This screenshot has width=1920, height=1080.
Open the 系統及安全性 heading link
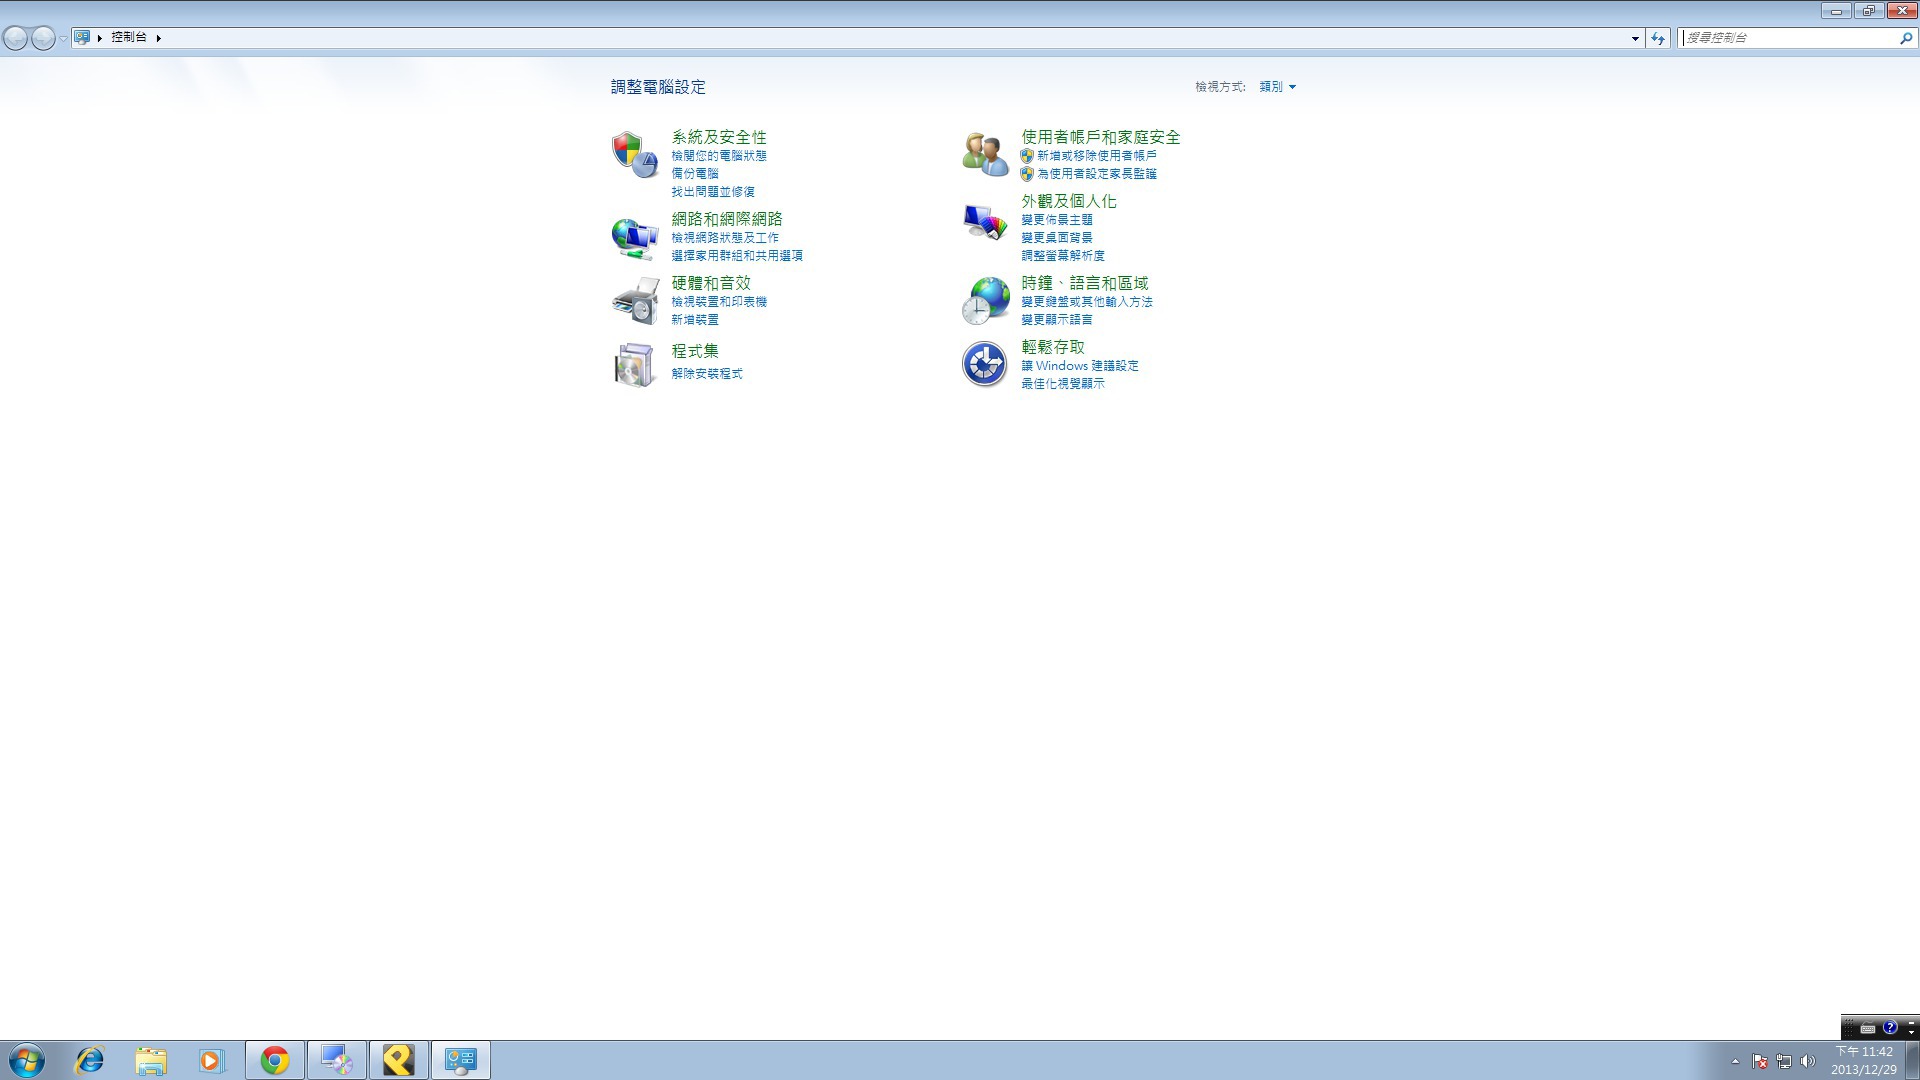[719, 138]
